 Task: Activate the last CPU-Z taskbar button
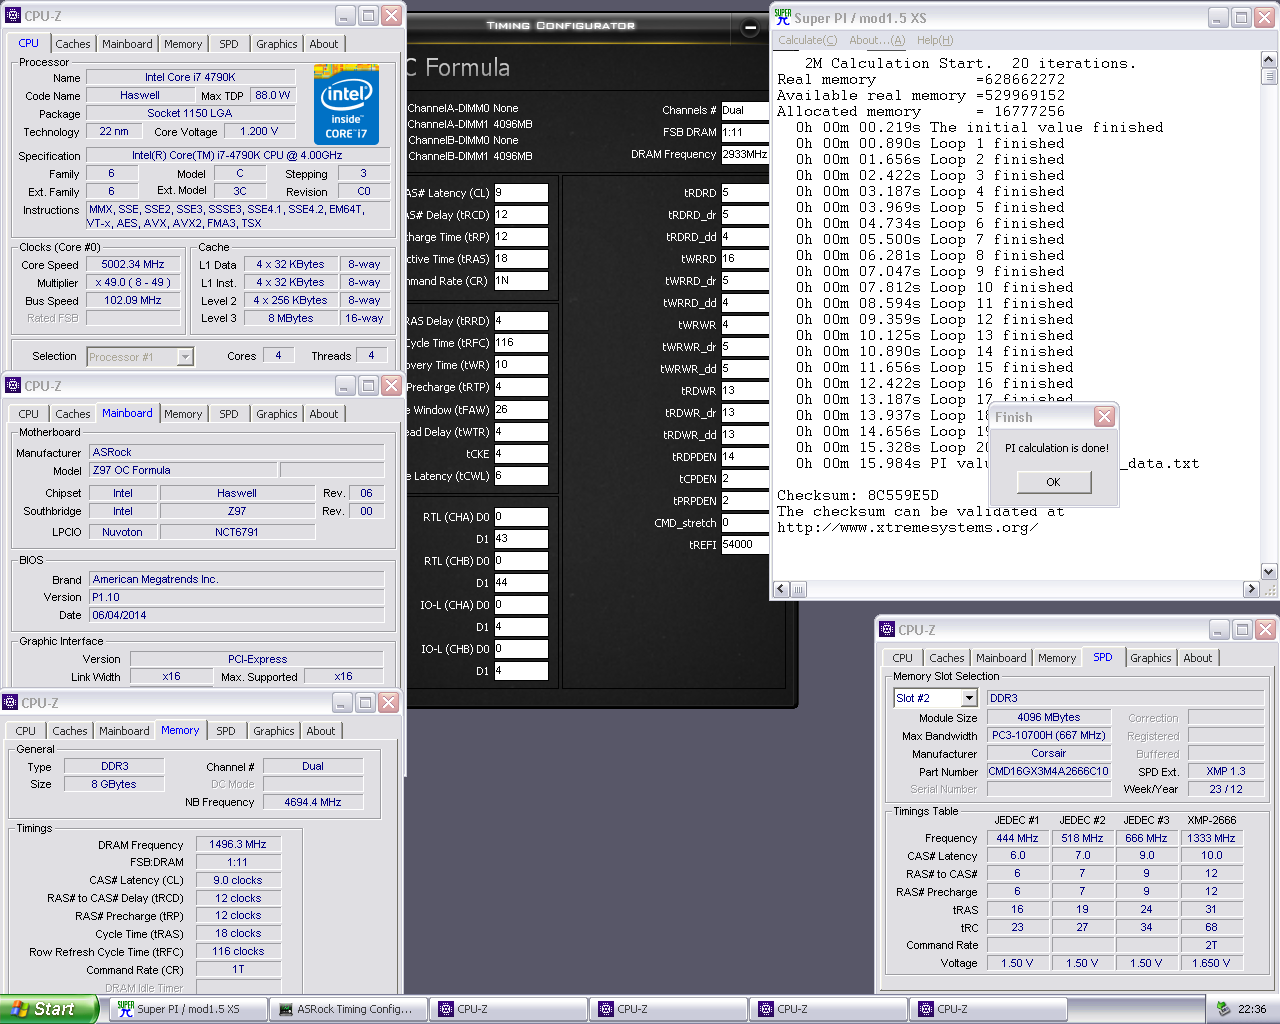pyautogui.click(x=987, y=1009)
